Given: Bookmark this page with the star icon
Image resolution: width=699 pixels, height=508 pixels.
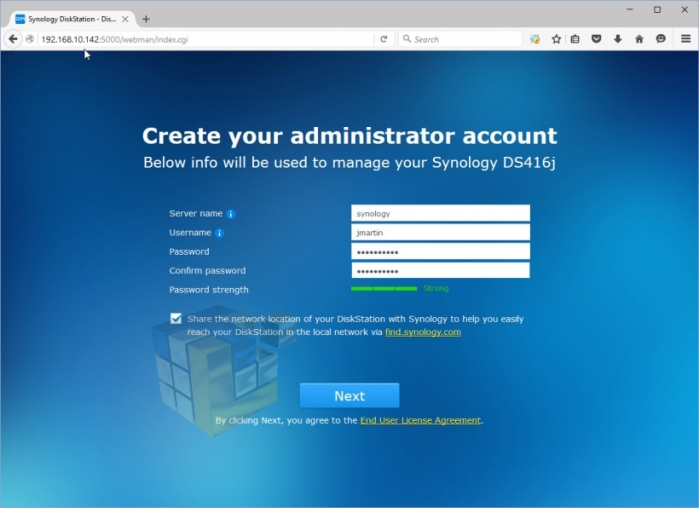Looking at the screenshot, I should pyautogui.click(x=556, y=39).
